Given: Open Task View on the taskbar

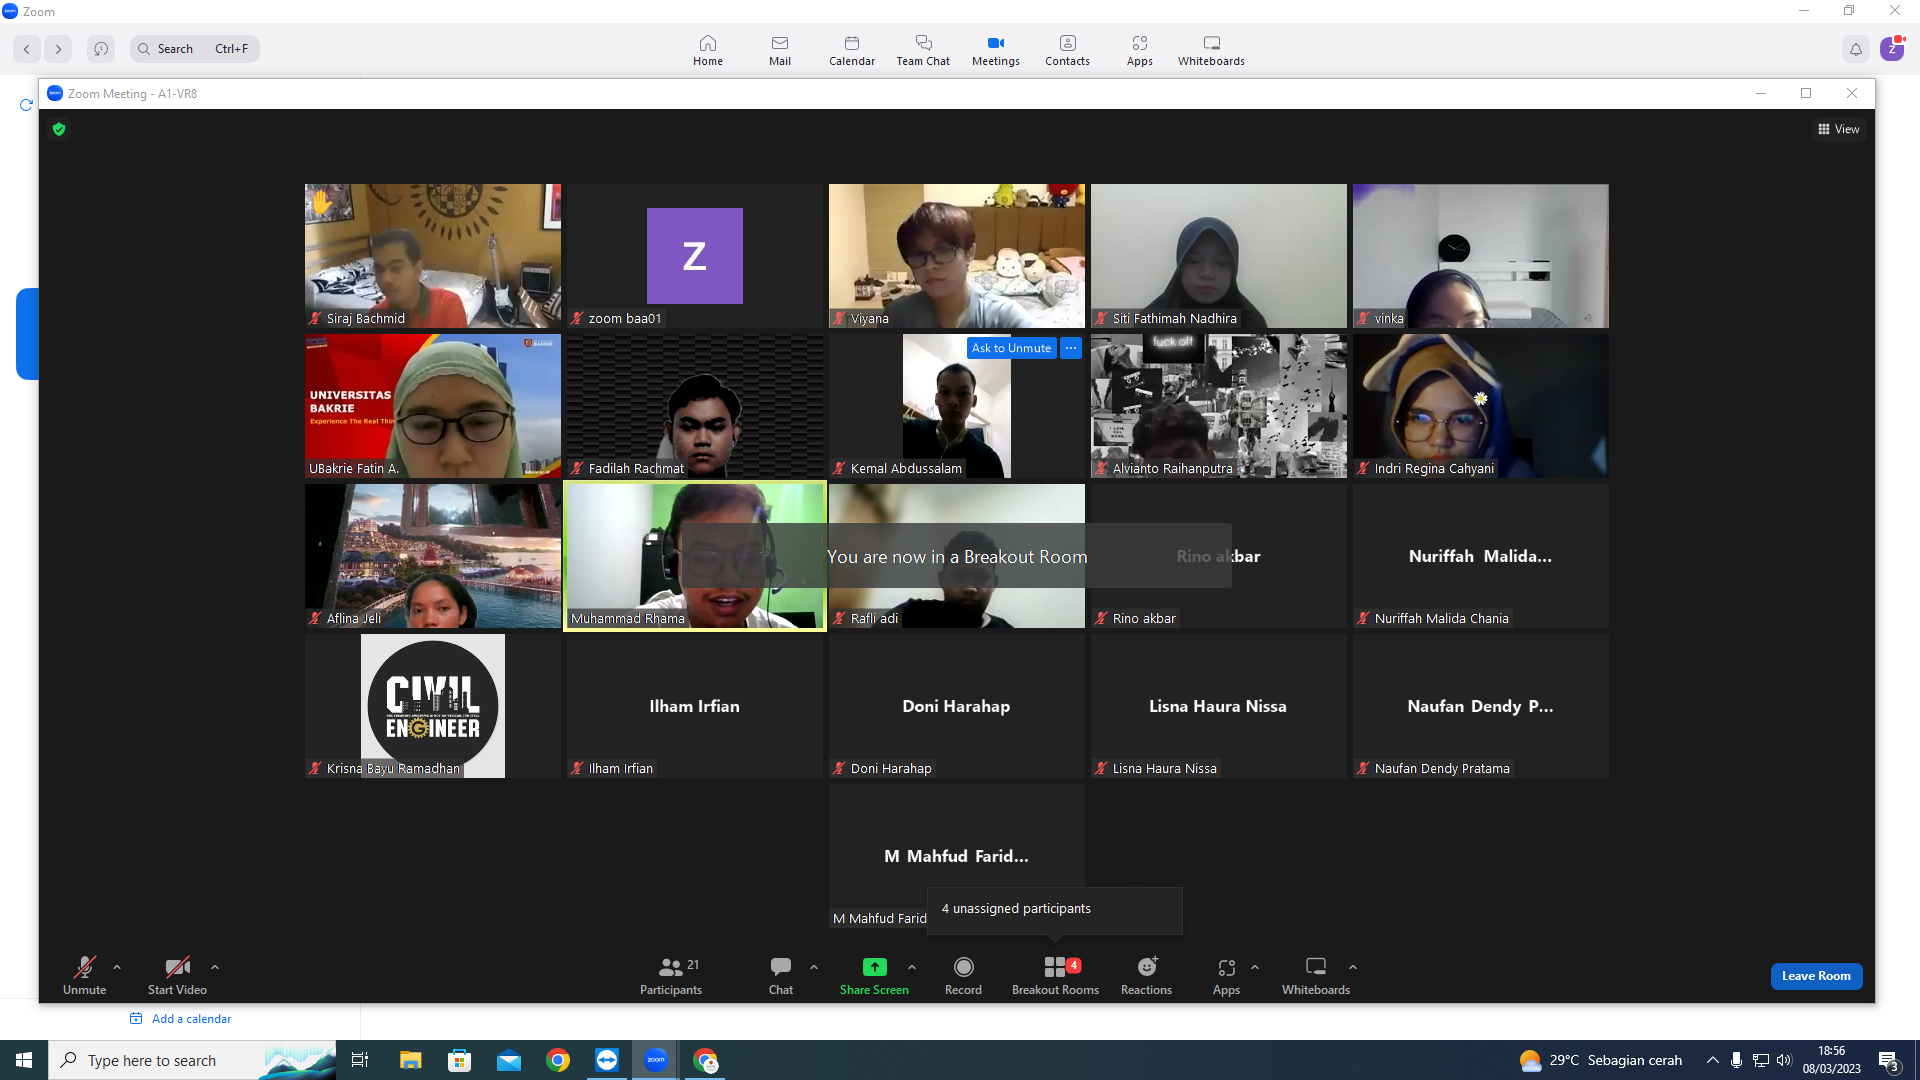Looking at the screenshot, I should (x=360, y=1060).
